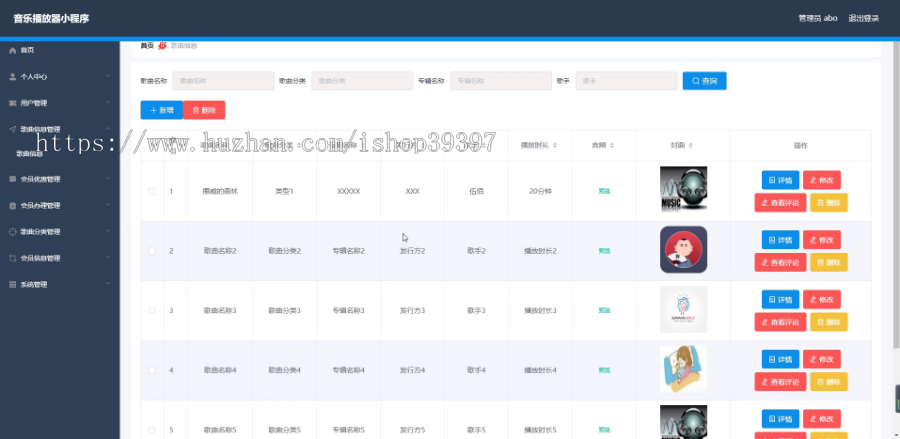The height and width of the screenshot is (439, 900).
Task: Click the 歌曲名称 search input field
Action: [x=223, y=81]
